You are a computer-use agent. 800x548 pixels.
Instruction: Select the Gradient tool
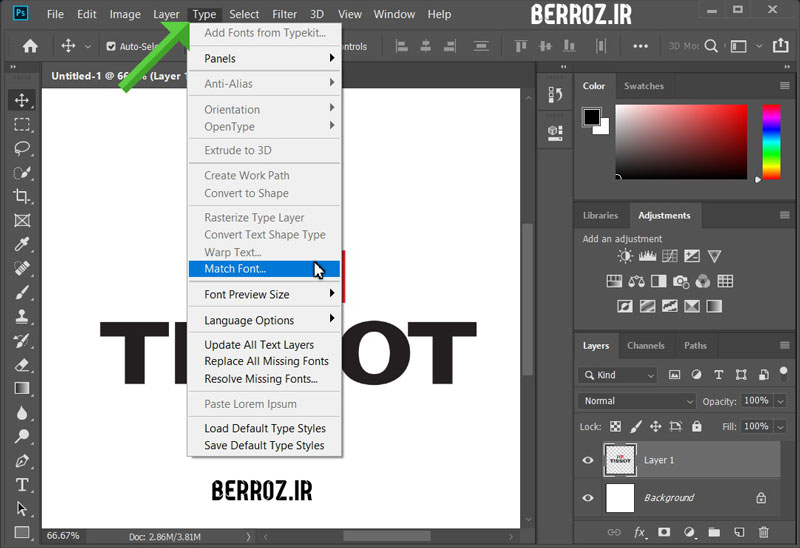coord(21,388)
